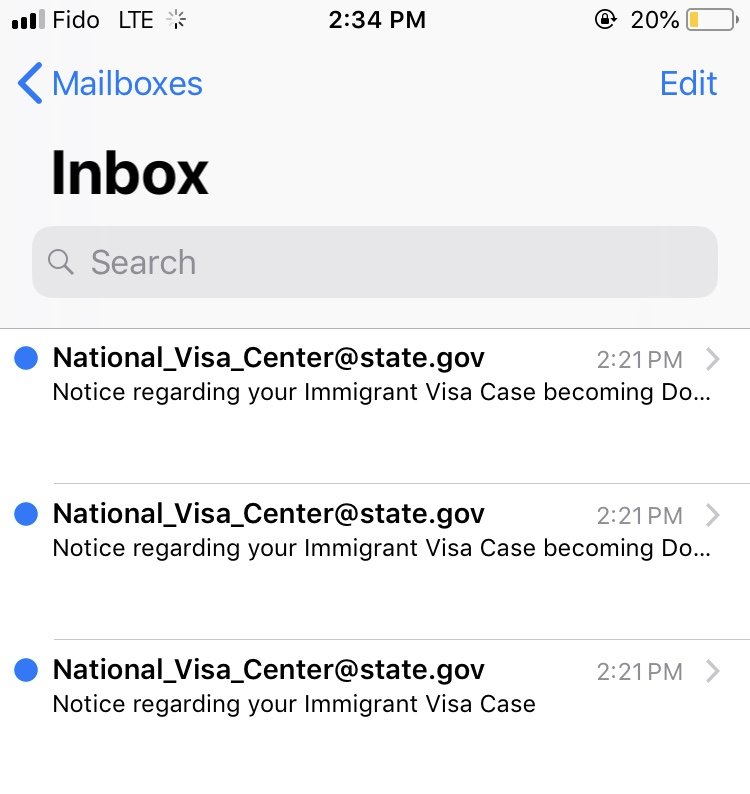Open third email via its right chevron
The image size is (750, 794).
(713, 671)
